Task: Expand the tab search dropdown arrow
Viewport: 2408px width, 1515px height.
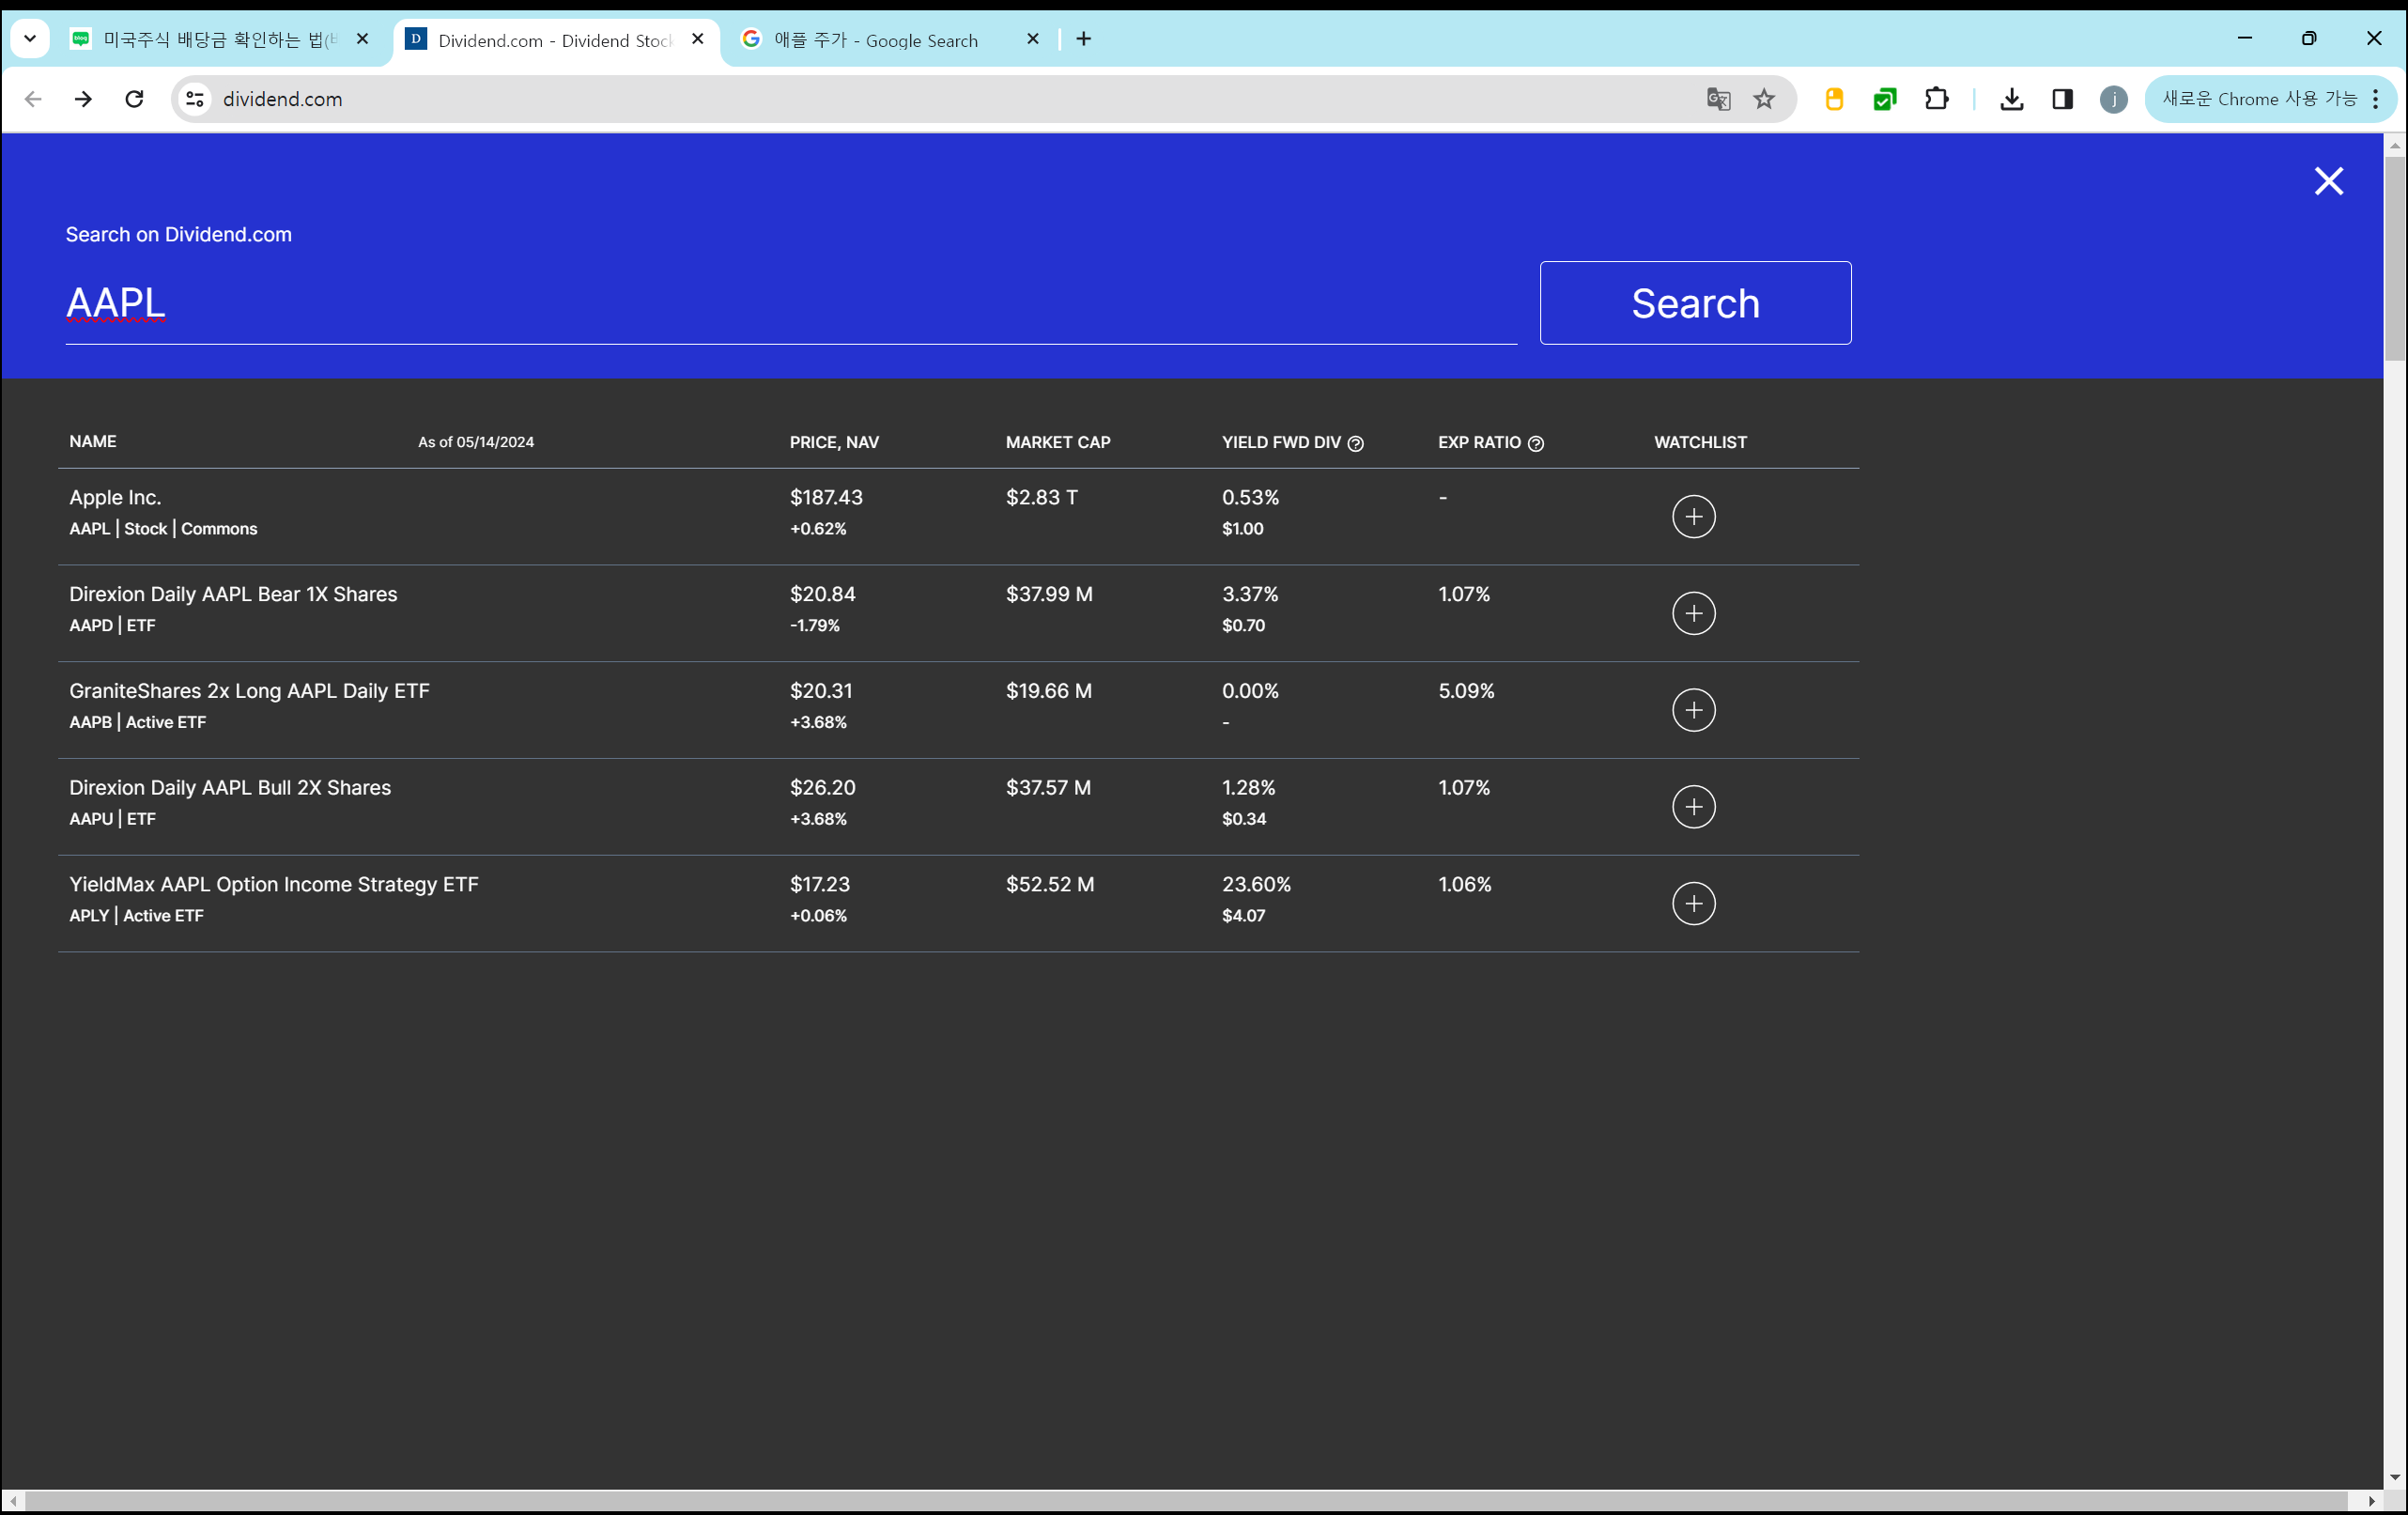Action: pos(30,39)
